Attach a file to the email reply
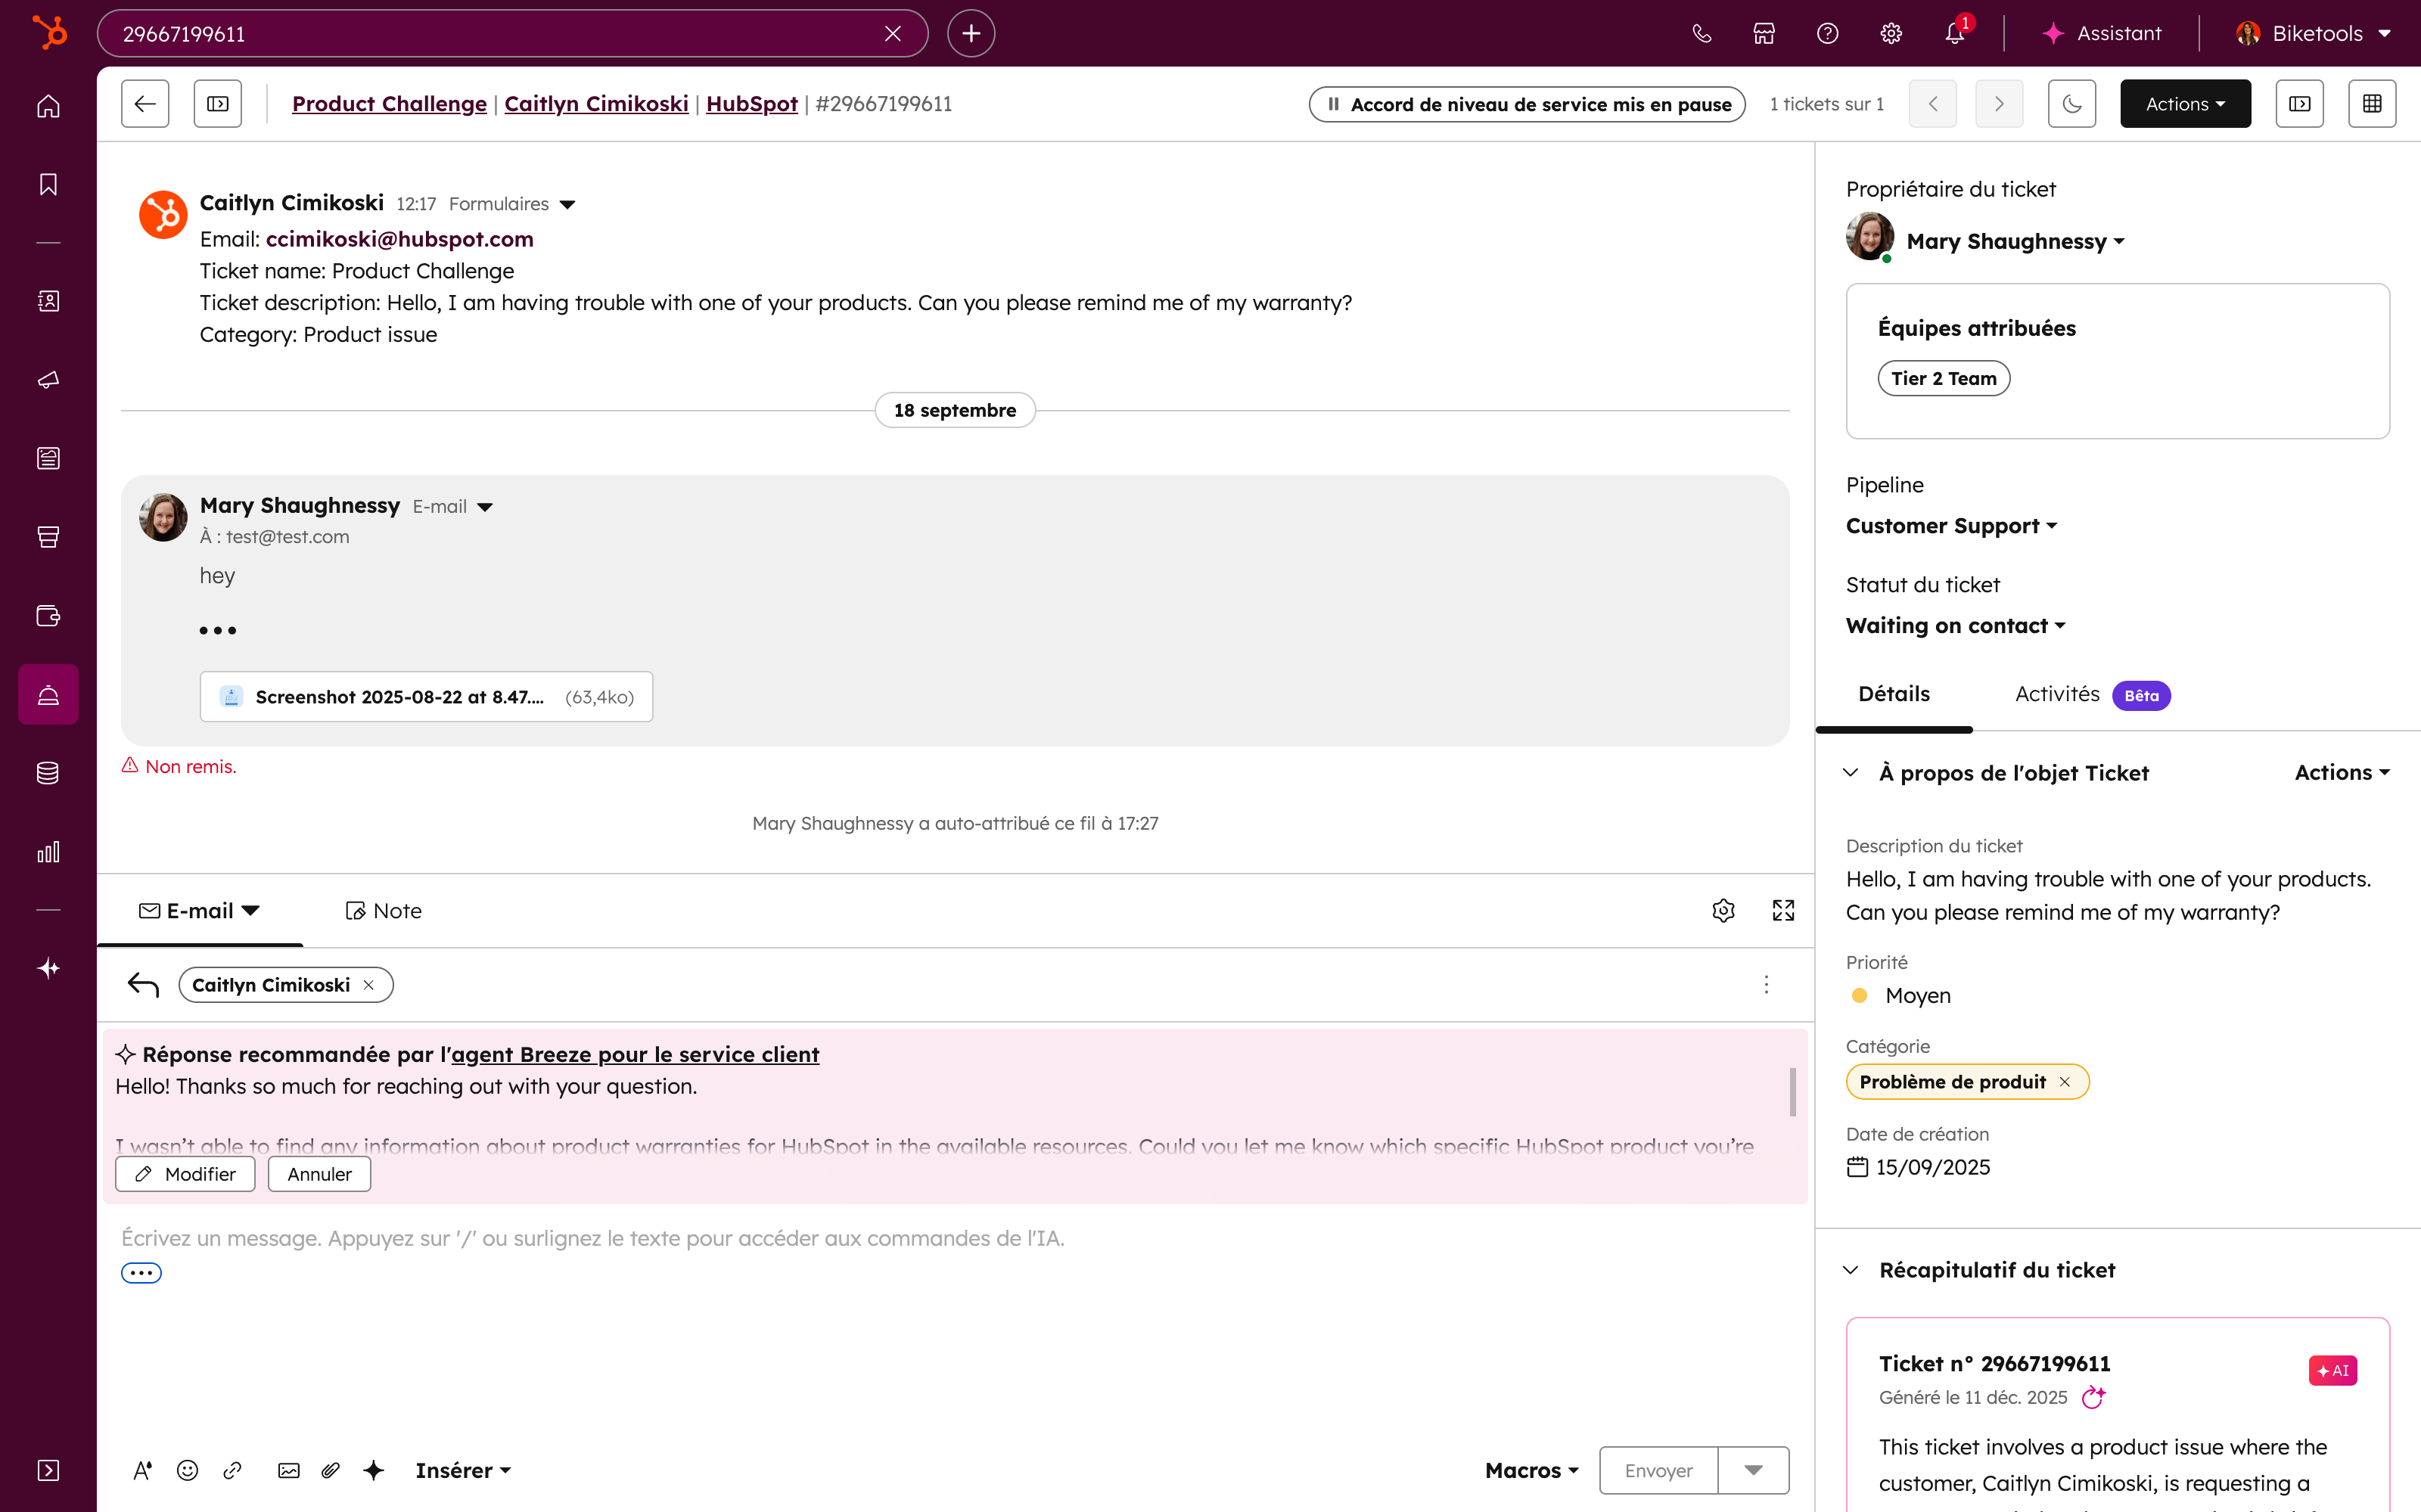Image resolution: width=2421 pixels, height=1512 pixels. (330, 1470)
